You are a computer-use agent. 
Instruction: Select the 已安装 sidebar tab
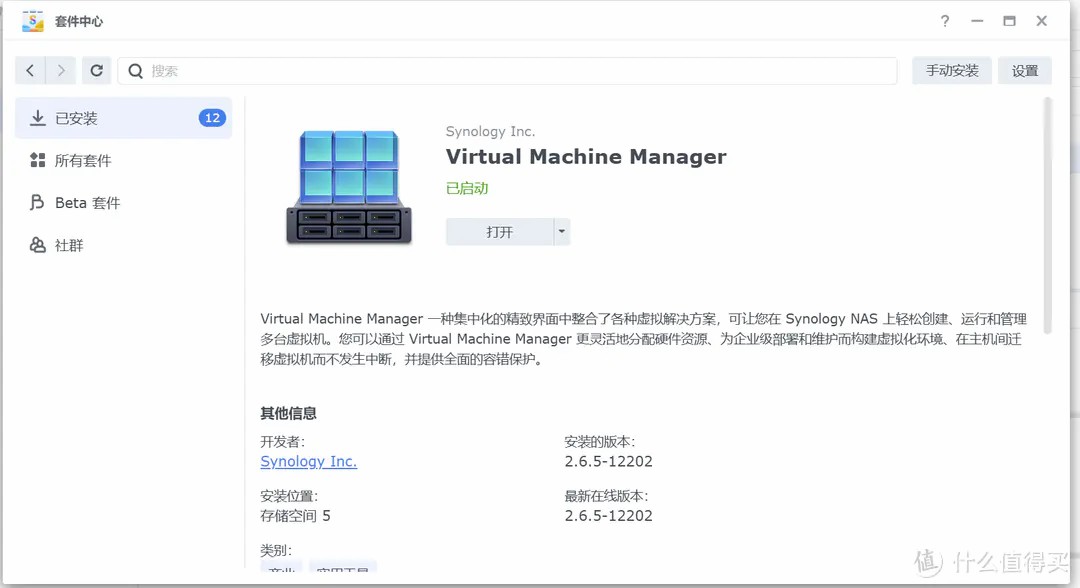point(123,118)
